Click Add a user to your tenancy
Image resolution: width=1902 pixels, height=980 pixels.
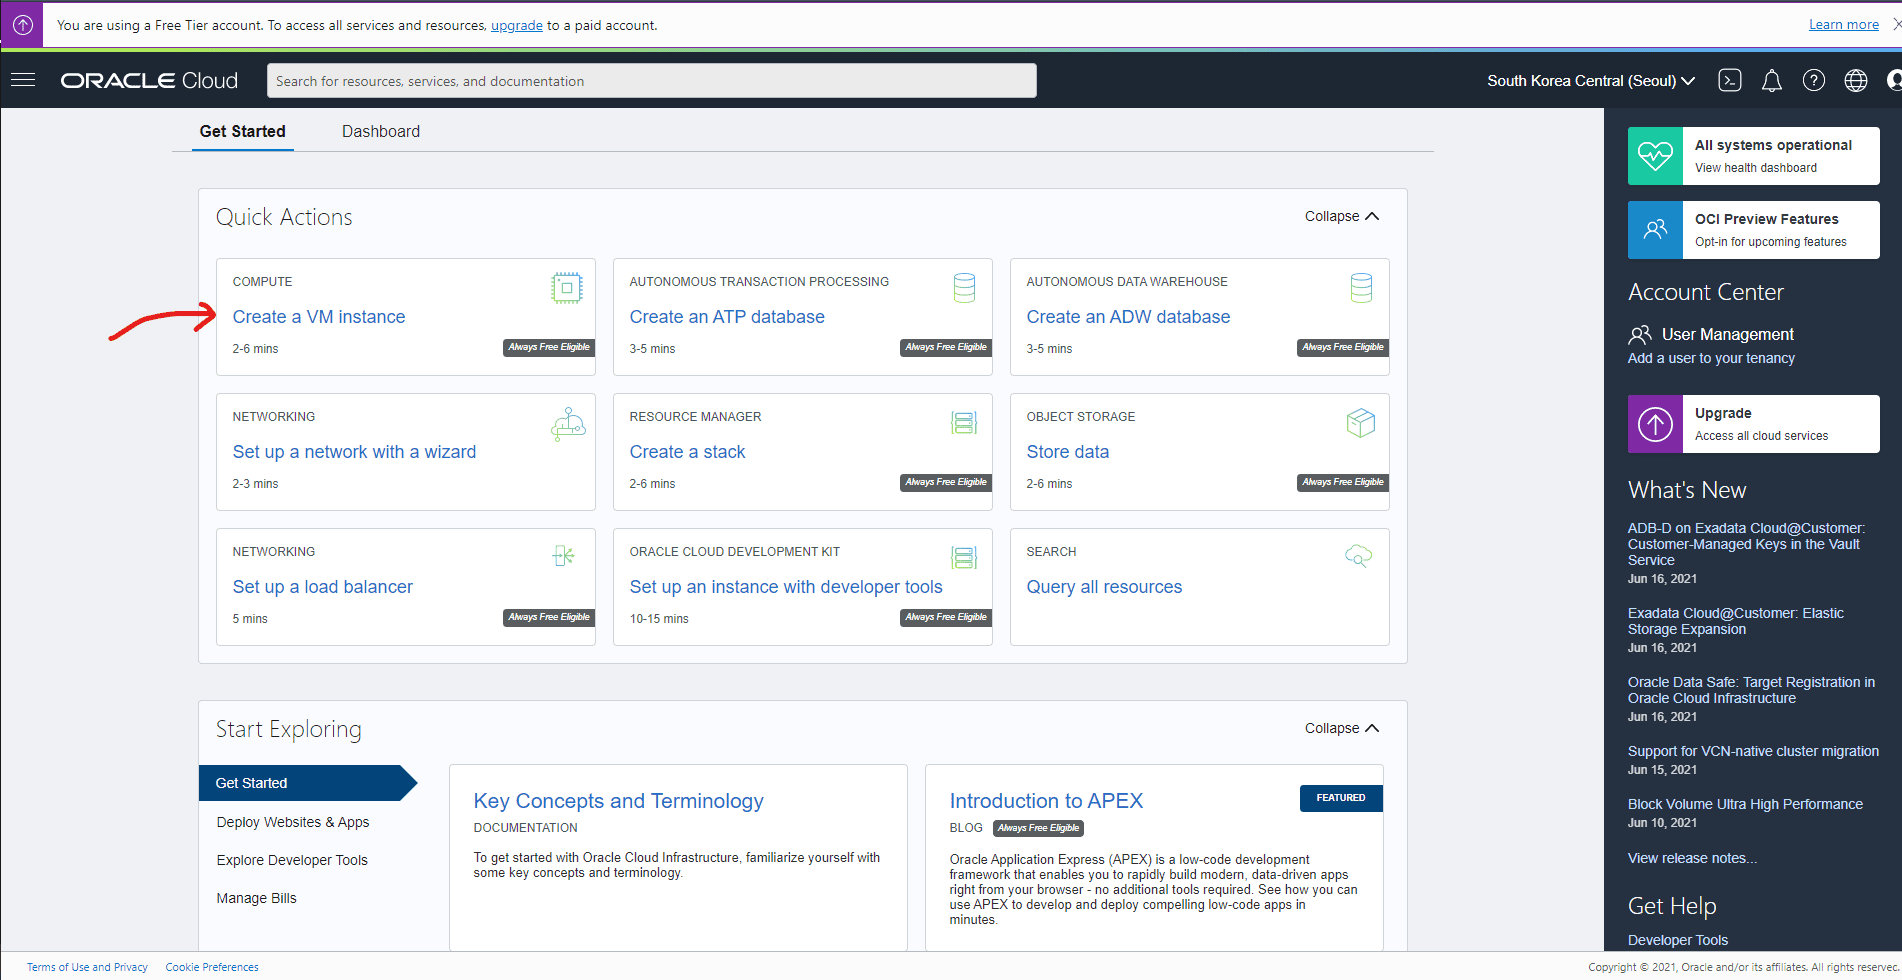tap(1711, 358)
